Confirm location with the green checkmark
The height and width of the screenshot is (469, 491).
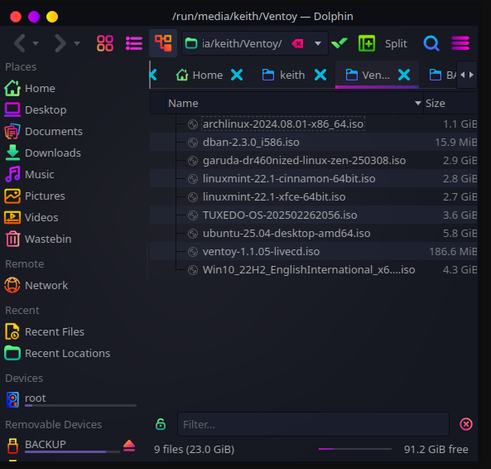pyautogui.click(x=339, y=43)
